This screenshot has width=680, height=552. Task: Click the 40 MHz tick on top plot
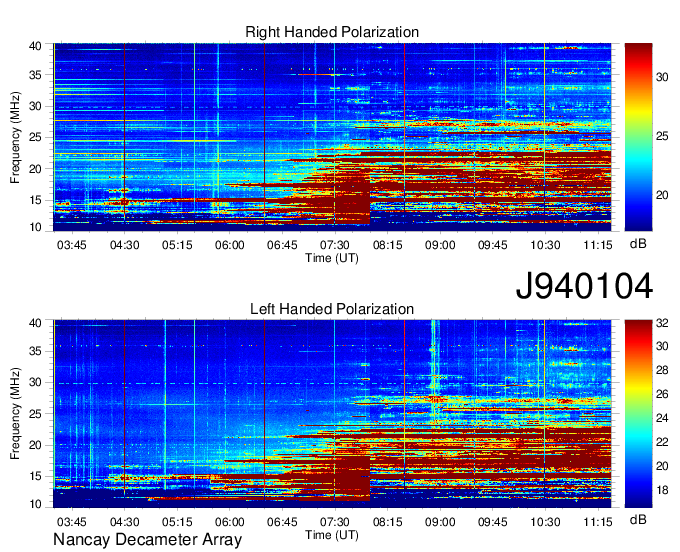pos(35,46)
